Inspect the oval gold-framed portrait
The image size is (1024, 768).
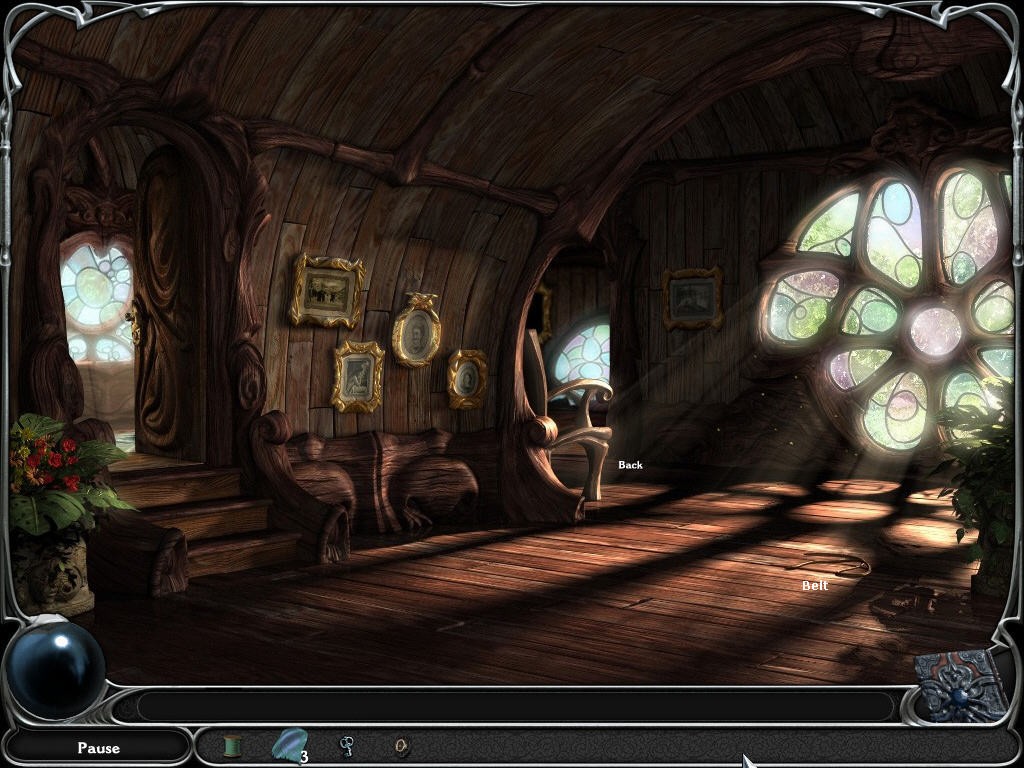[x=416, y=333]
